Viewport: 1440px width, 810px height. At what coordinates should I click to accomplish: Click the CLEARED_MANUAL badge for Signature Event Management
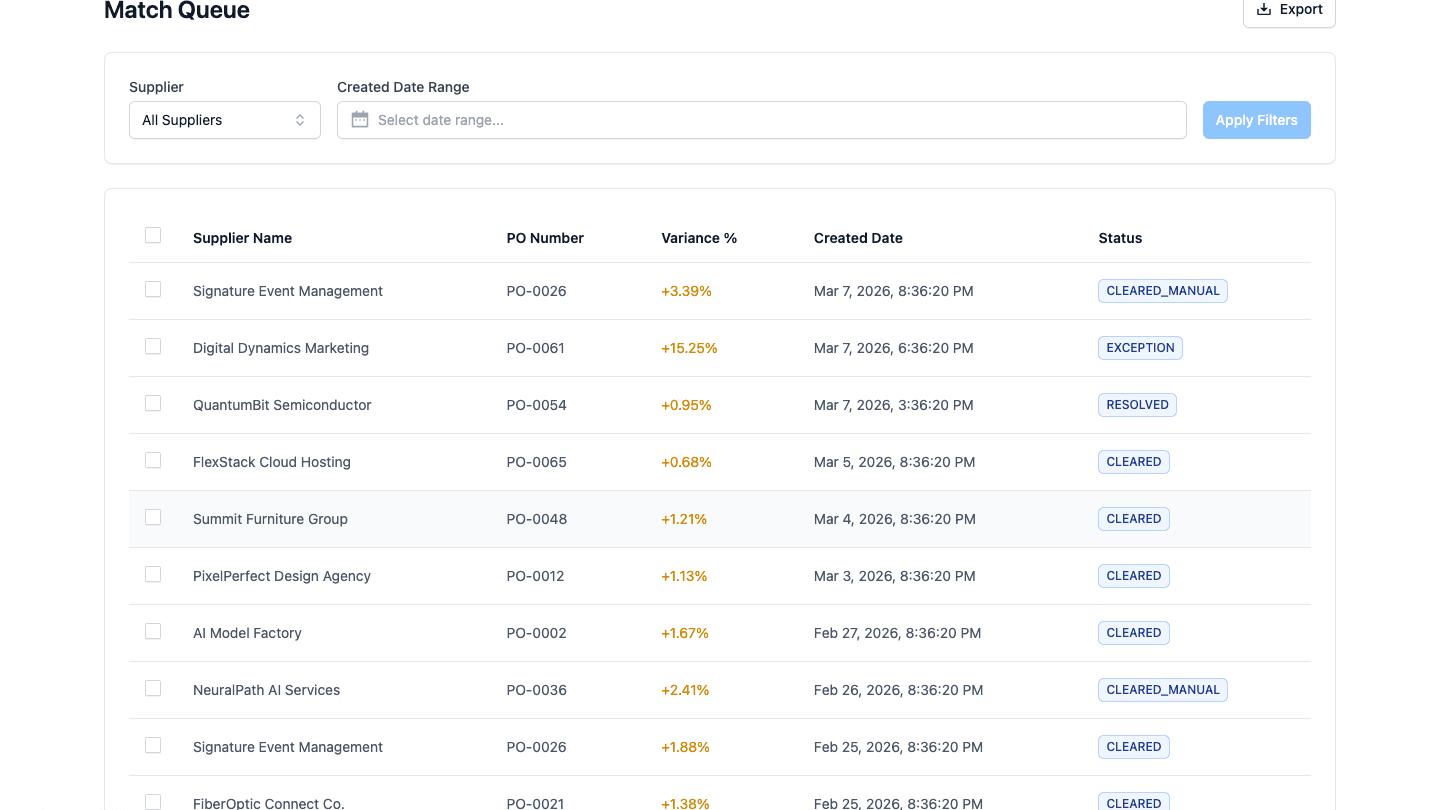pyautogui.click(x=1162, y=290)
